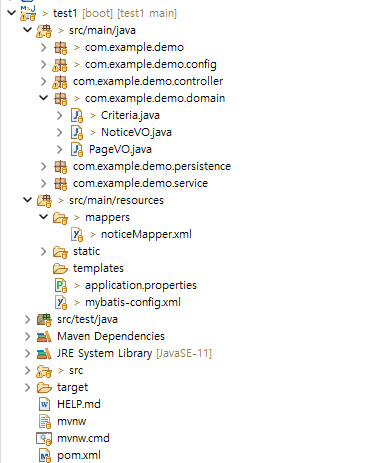Click the mvnw file icon
The height and width of the screenshot is (463, 369).
(45, 422)
